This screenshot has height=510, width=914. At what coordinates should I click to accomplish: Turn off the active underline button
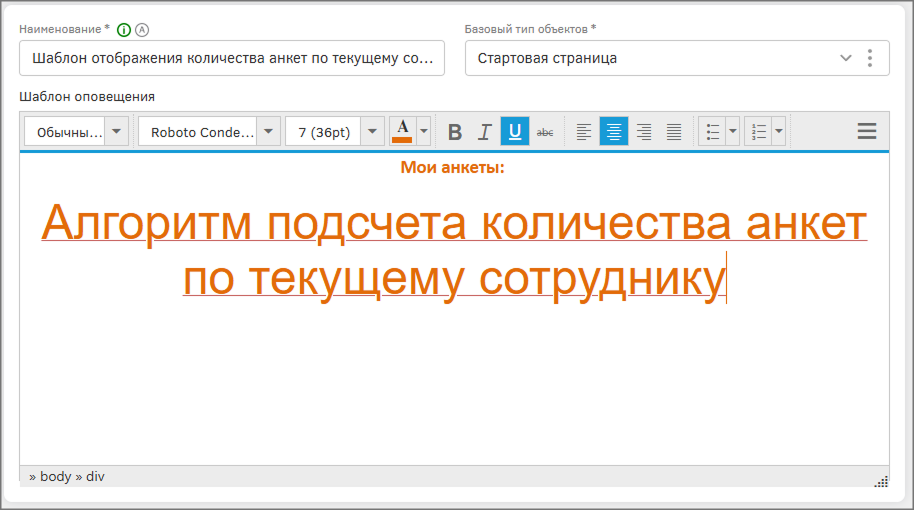[x=515, y=132]
